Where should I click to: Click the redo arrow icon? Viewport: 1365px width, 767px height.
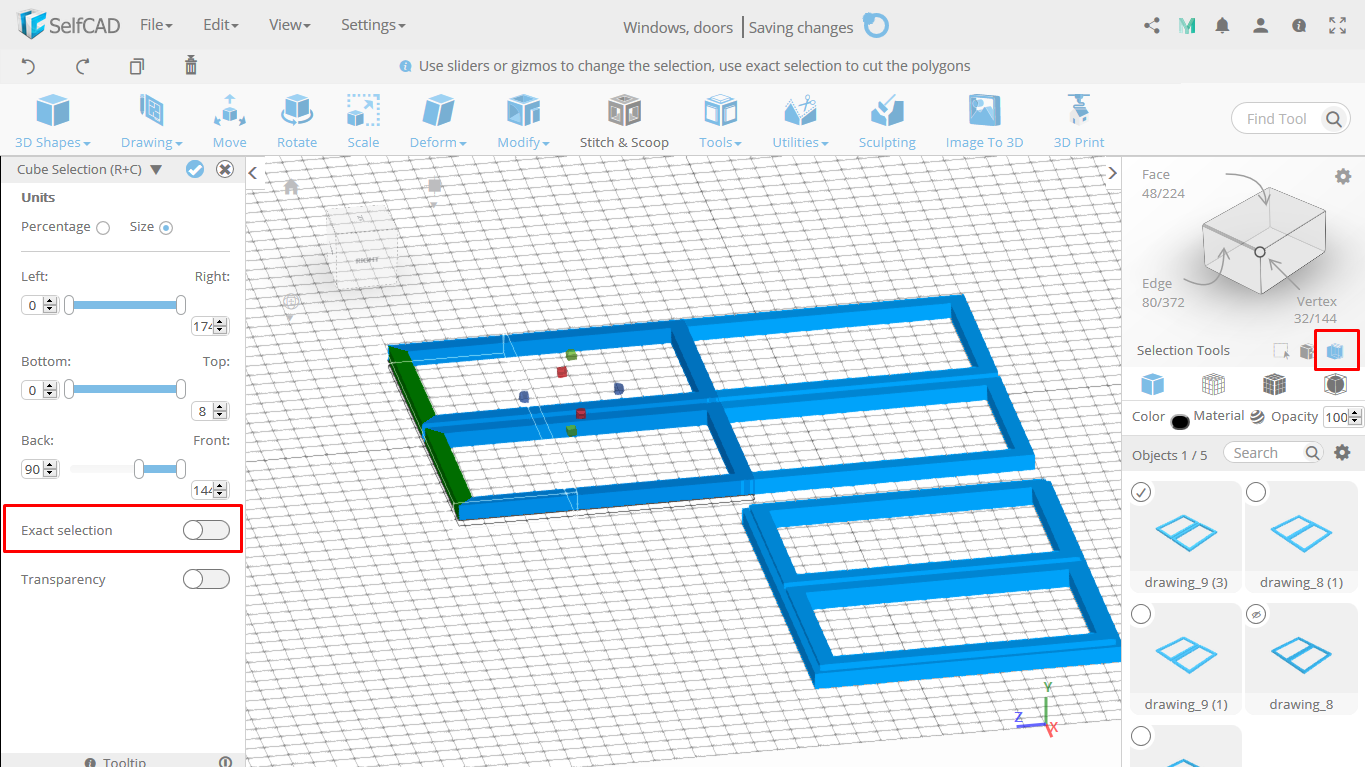click(x=83, y=67)
